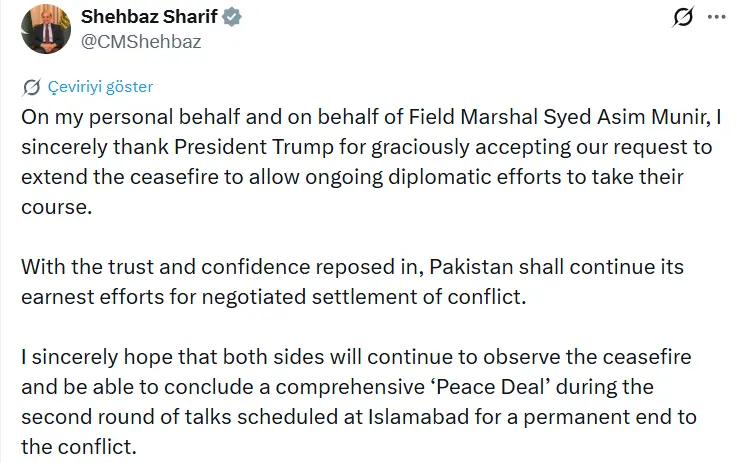Open the three-dot more options menu
748x463 pixels.
[716, 18]
